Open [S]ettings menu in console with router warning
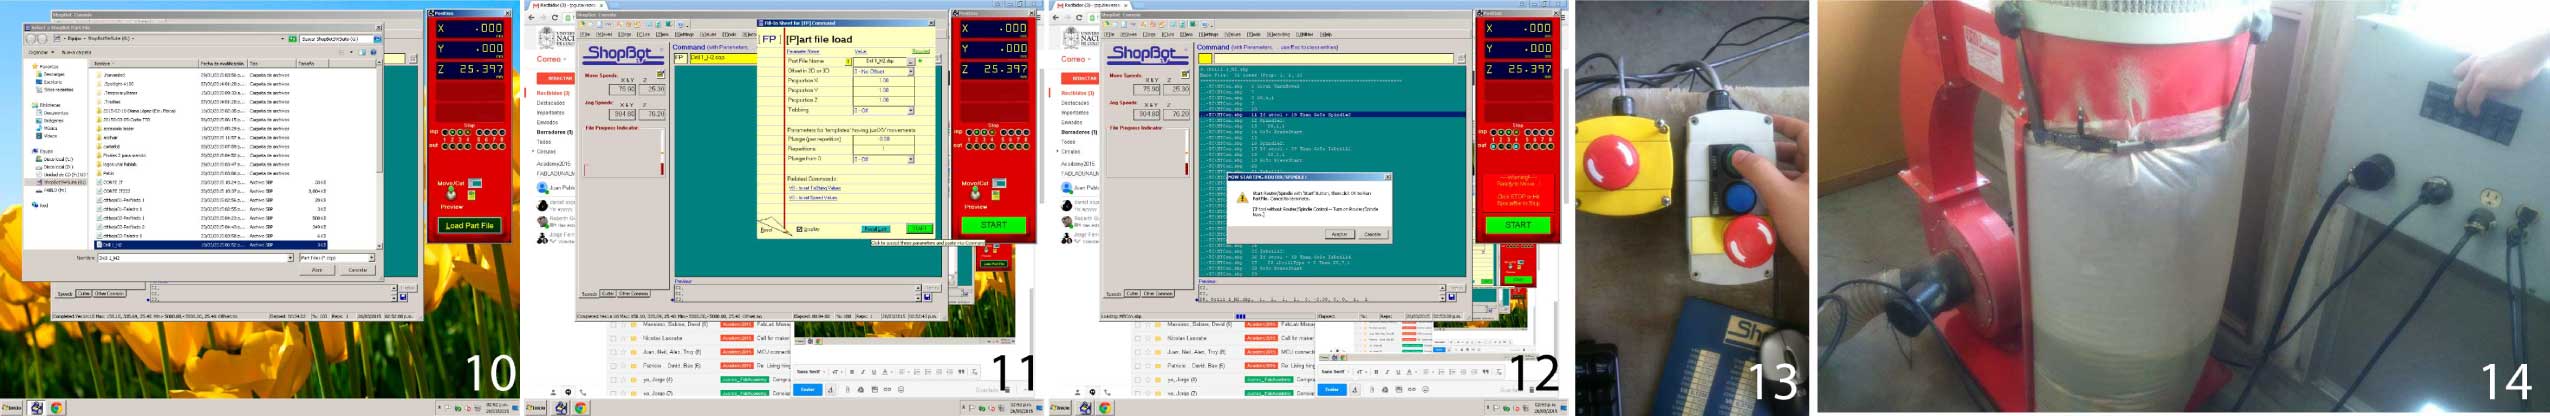This screenshot has width=2550, height=416. pyautogui.click(x=1207, y=34)
